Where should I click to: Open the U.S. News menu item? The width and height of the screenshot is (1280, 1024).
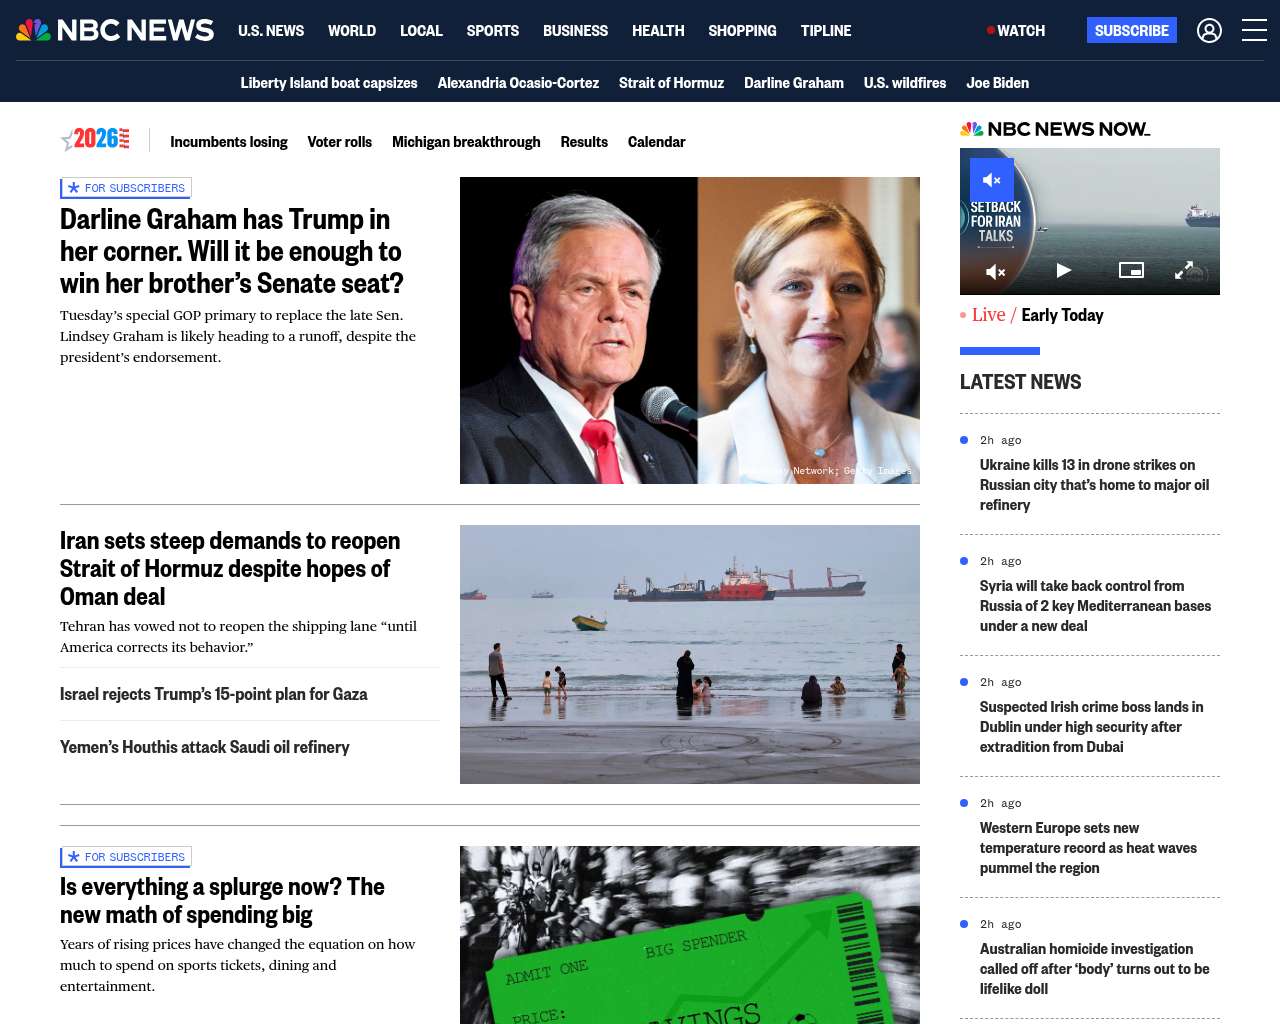tap(271, 31)
